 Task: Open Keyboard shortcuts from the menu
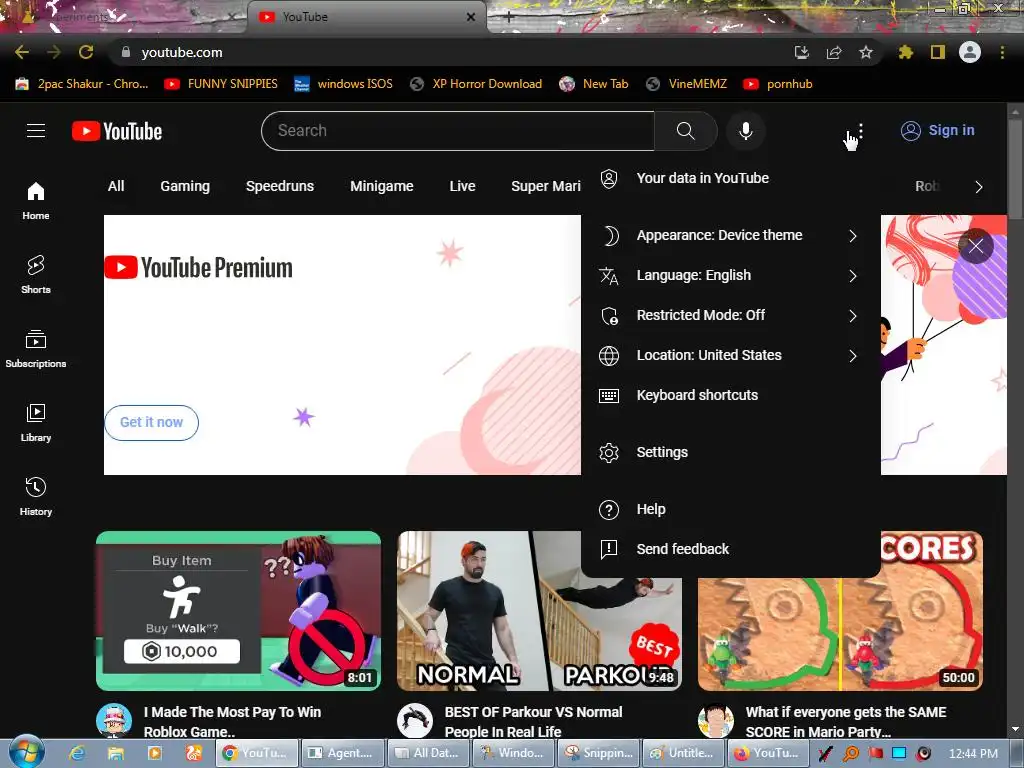[x=730, y=395]
